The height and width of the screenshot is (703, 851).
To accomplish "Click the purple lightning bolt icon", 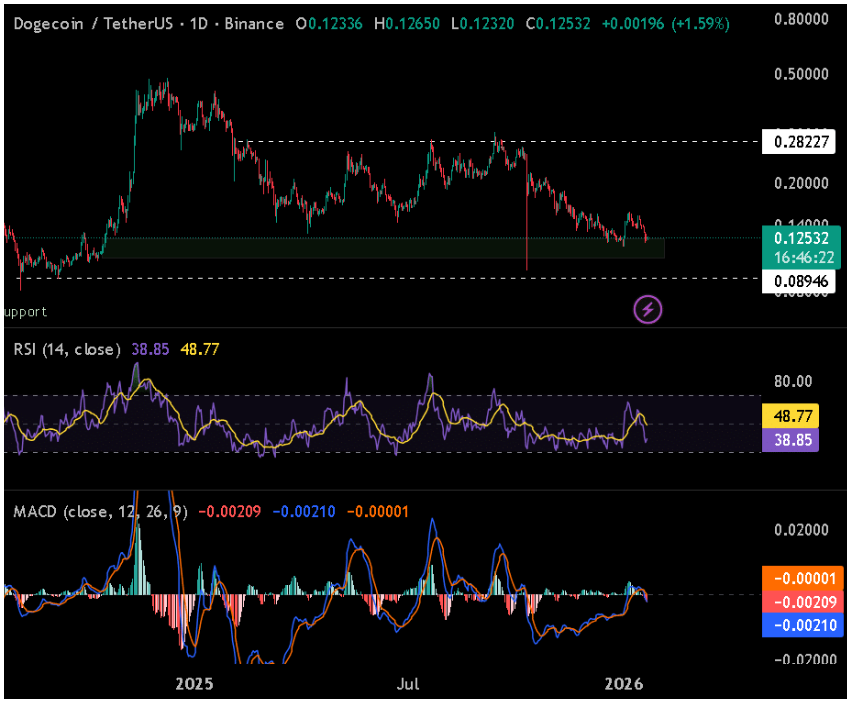I will pyautogui.click(x=648, y=309).
